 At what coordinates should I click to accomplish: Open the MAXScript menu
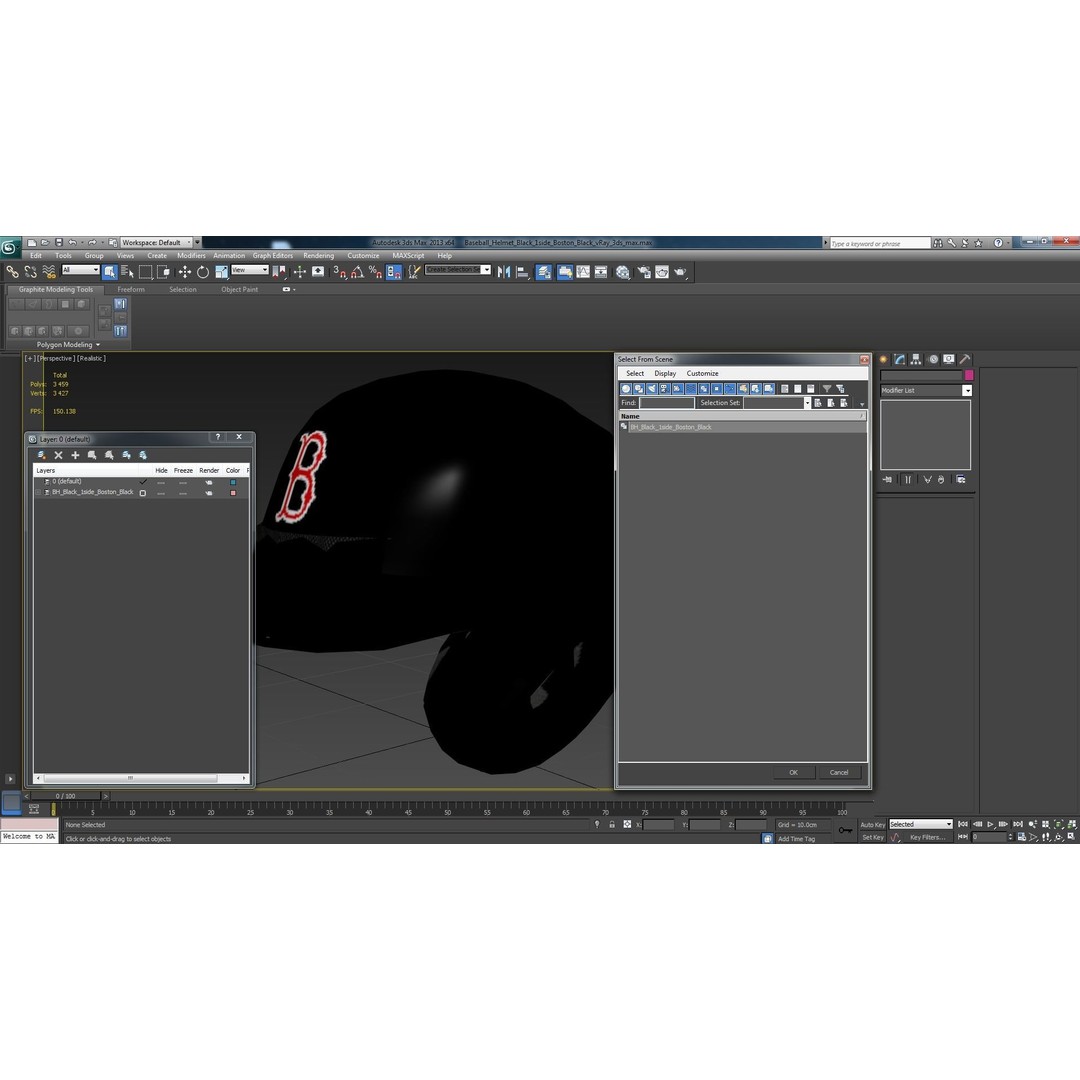pyautogui.click(x=408, y=256)
